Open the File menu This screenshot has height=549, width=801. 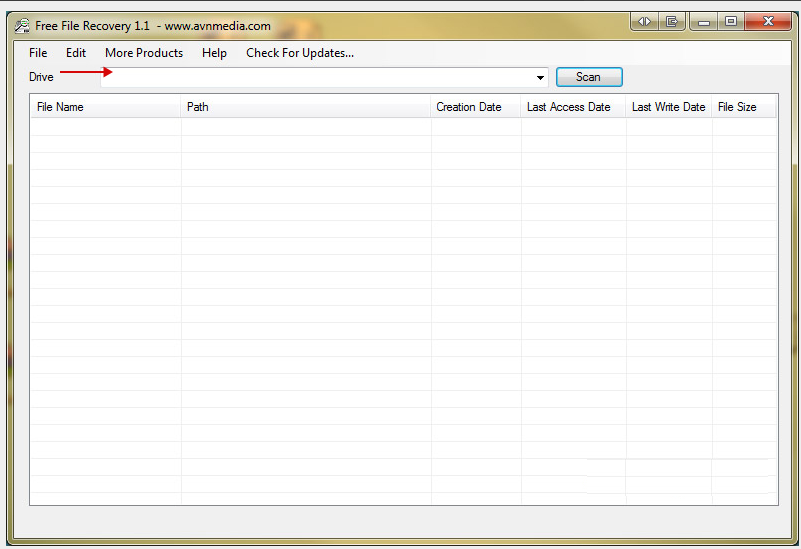coord(38,53)
